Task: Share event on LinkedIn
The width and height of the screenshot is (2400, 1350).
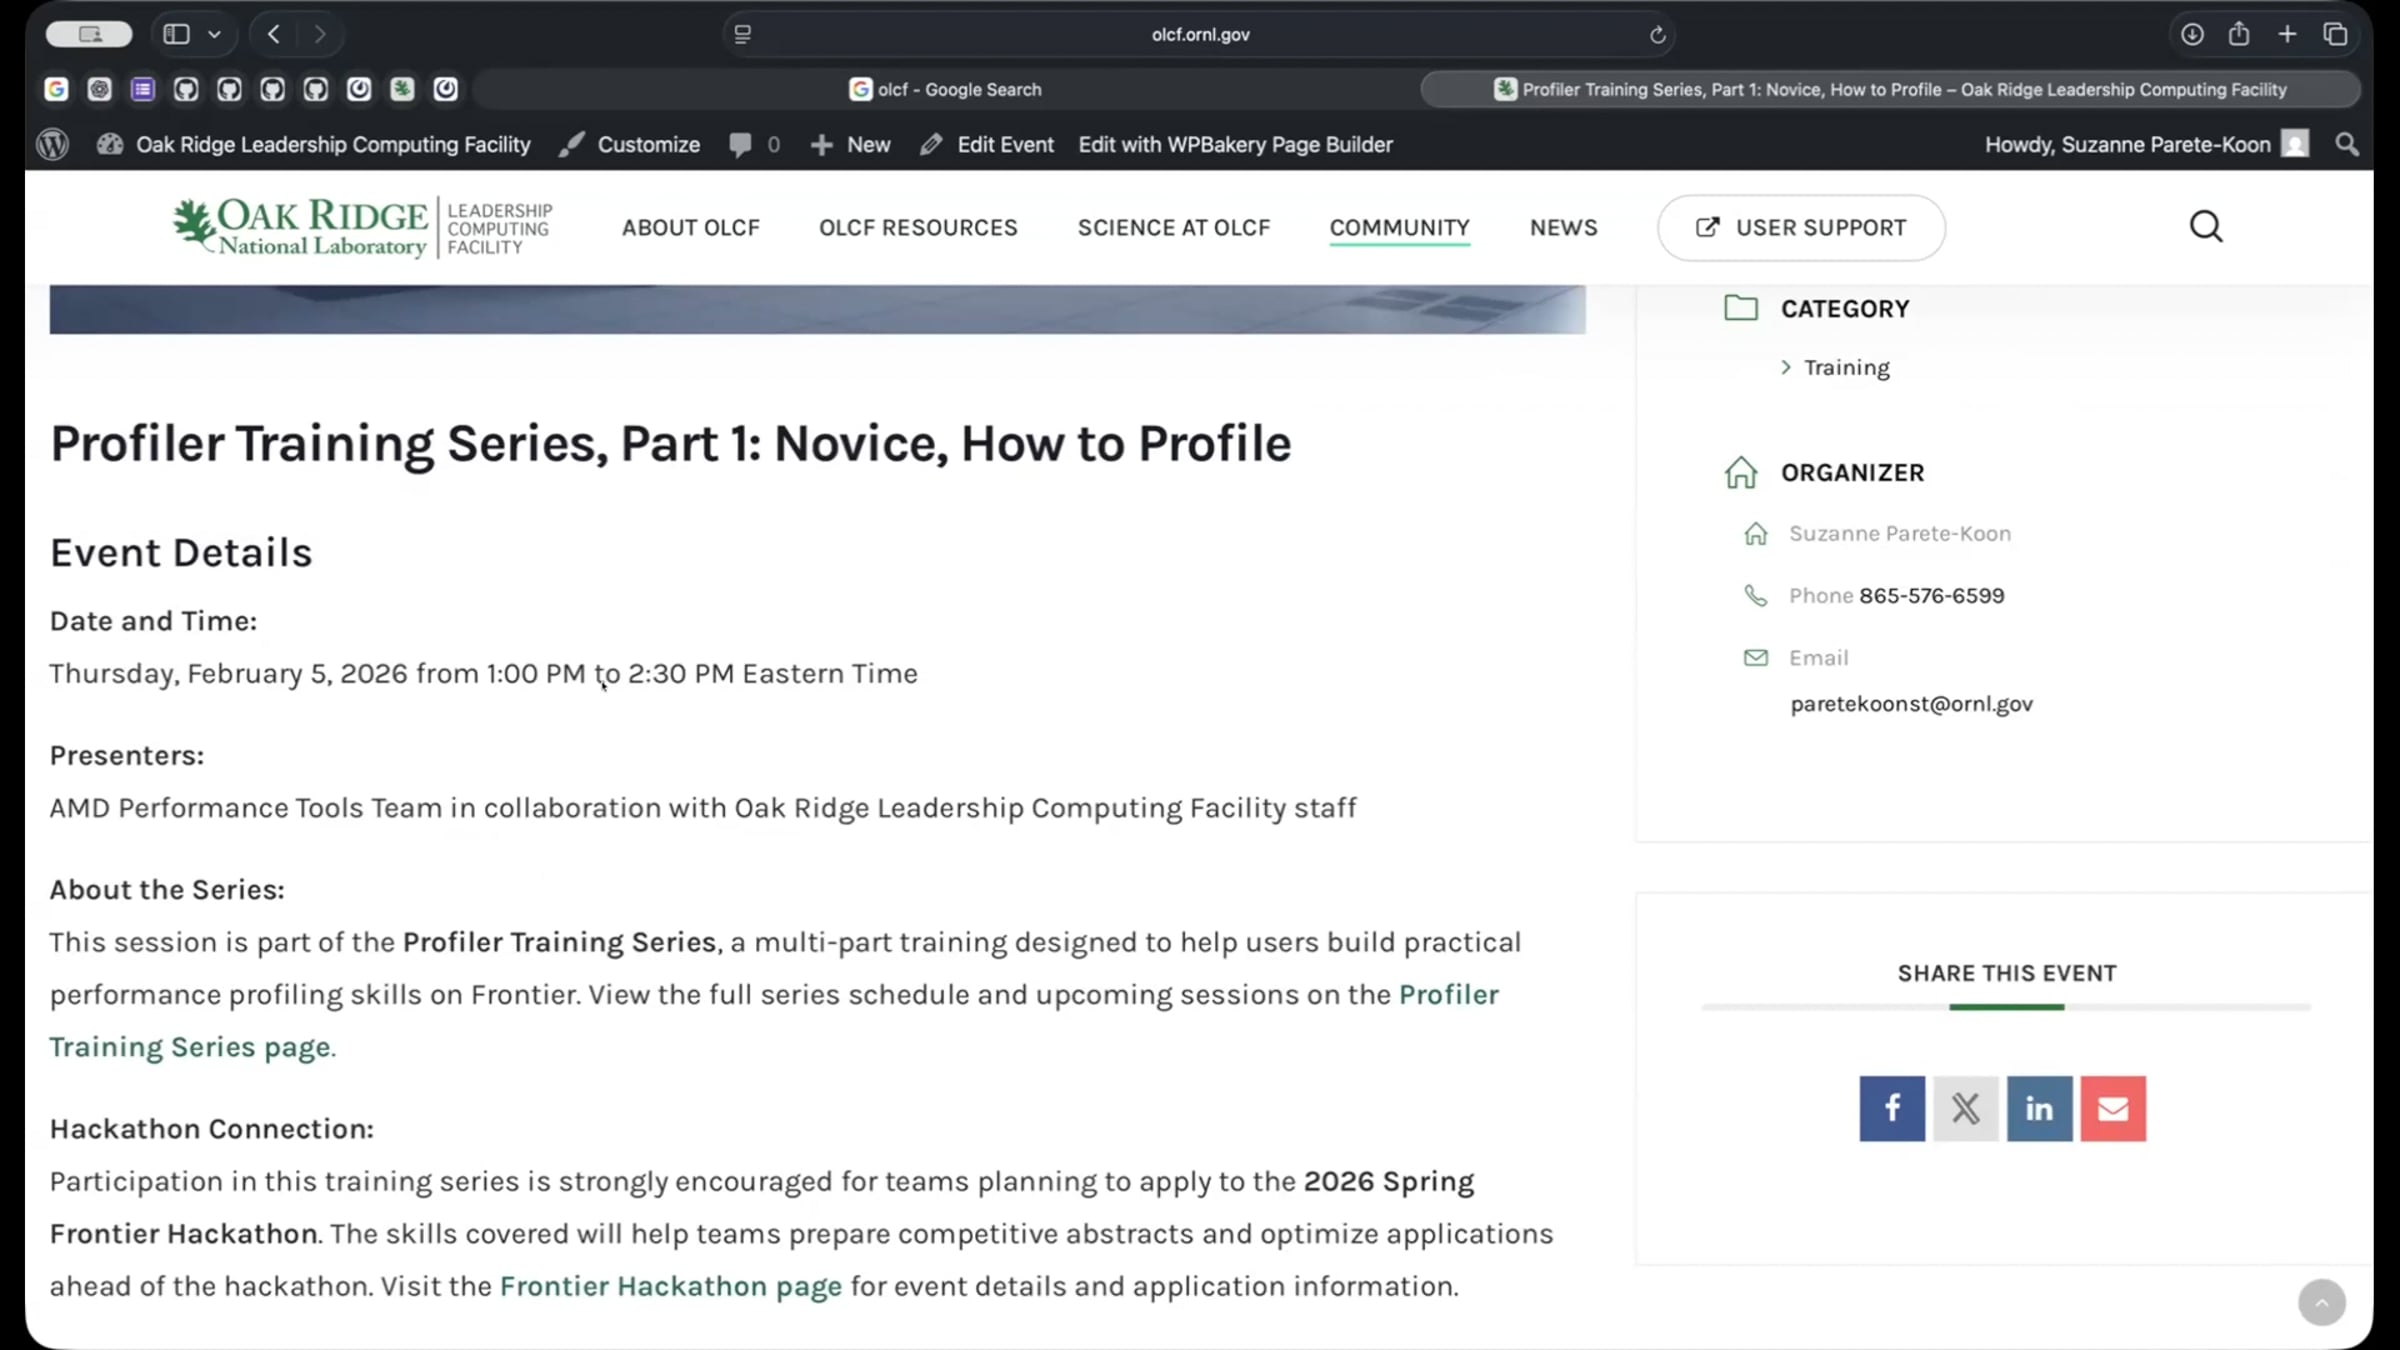Action: [x=2039, y=1108]
